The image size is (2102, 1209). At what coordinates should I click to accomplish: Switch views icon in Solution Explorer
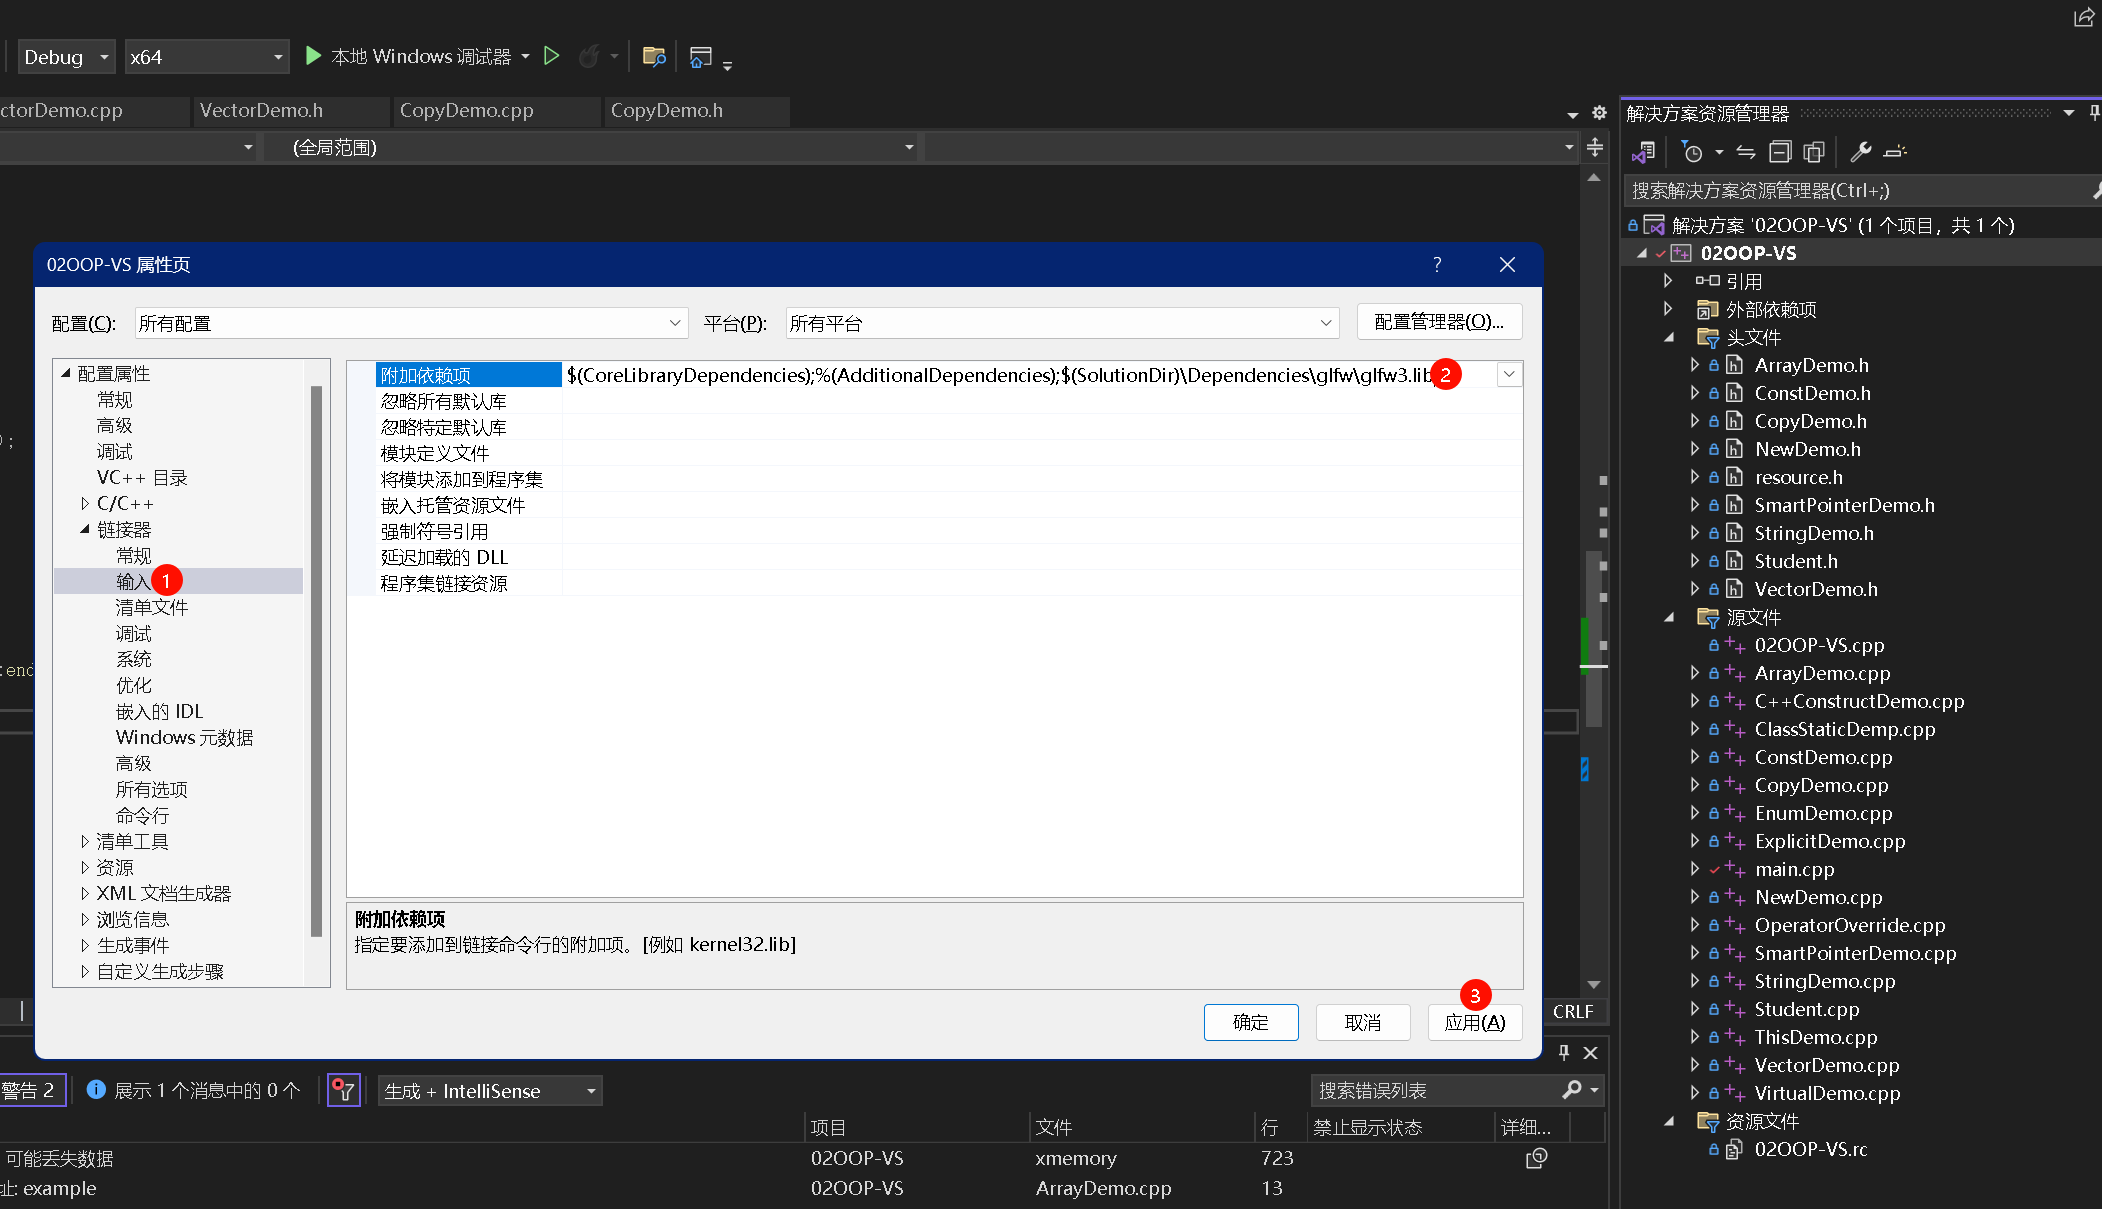(1643, 152)
